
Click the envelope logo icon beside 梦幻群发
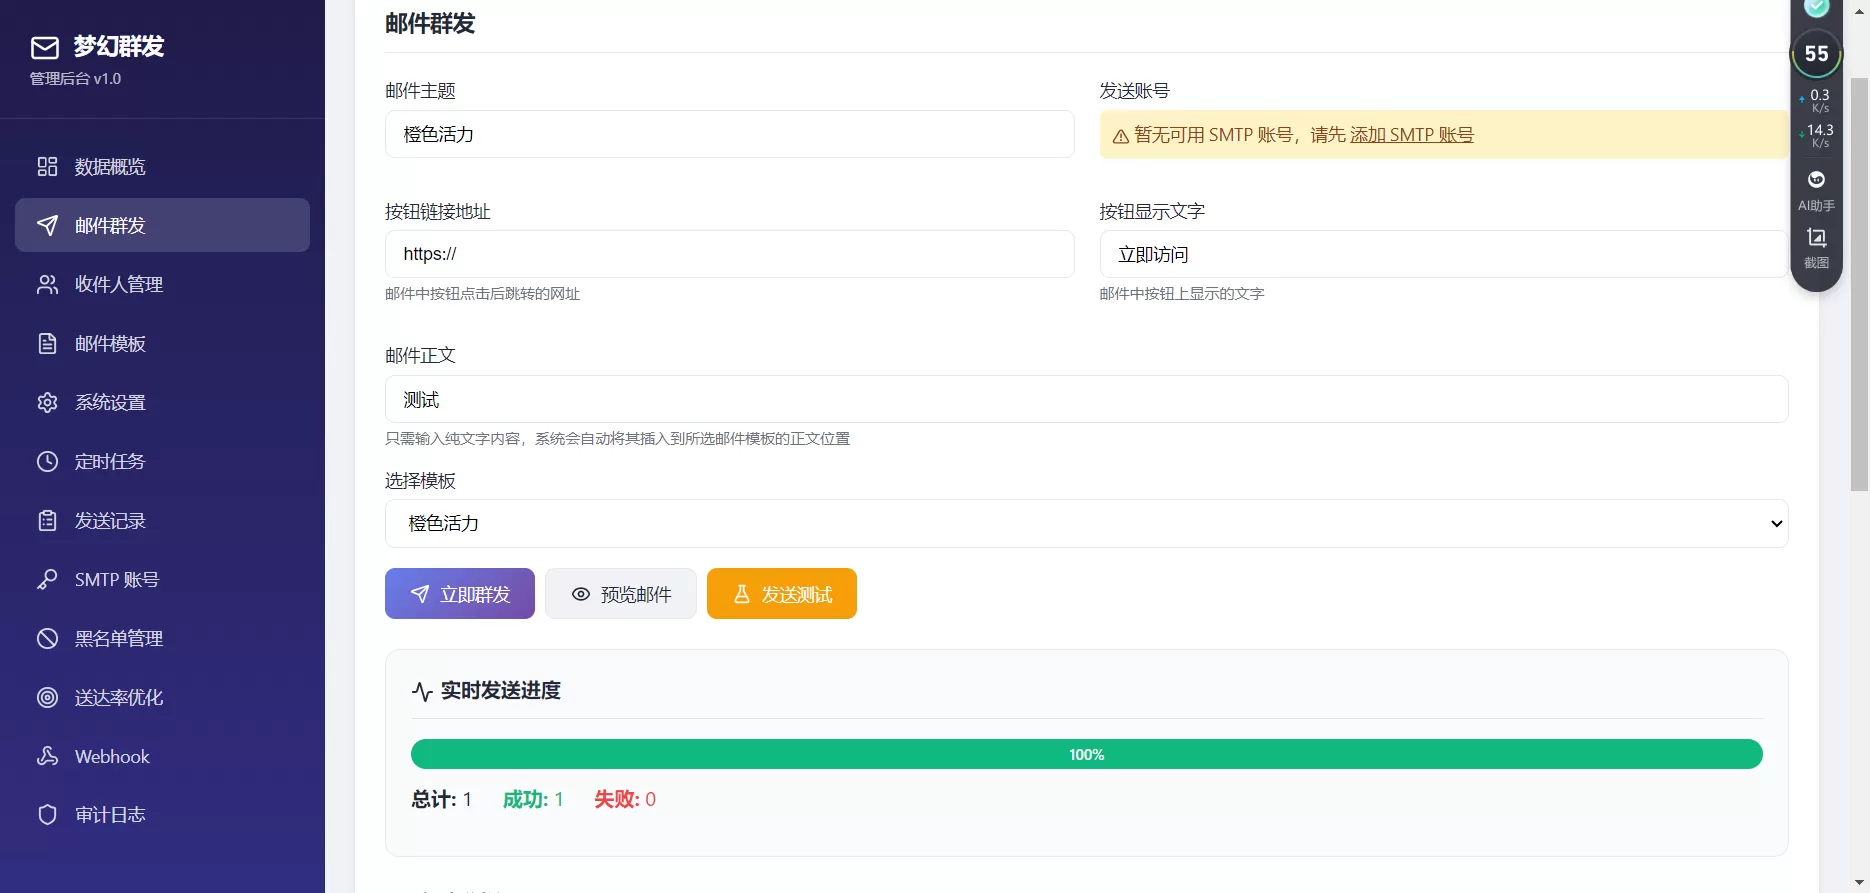45,47
